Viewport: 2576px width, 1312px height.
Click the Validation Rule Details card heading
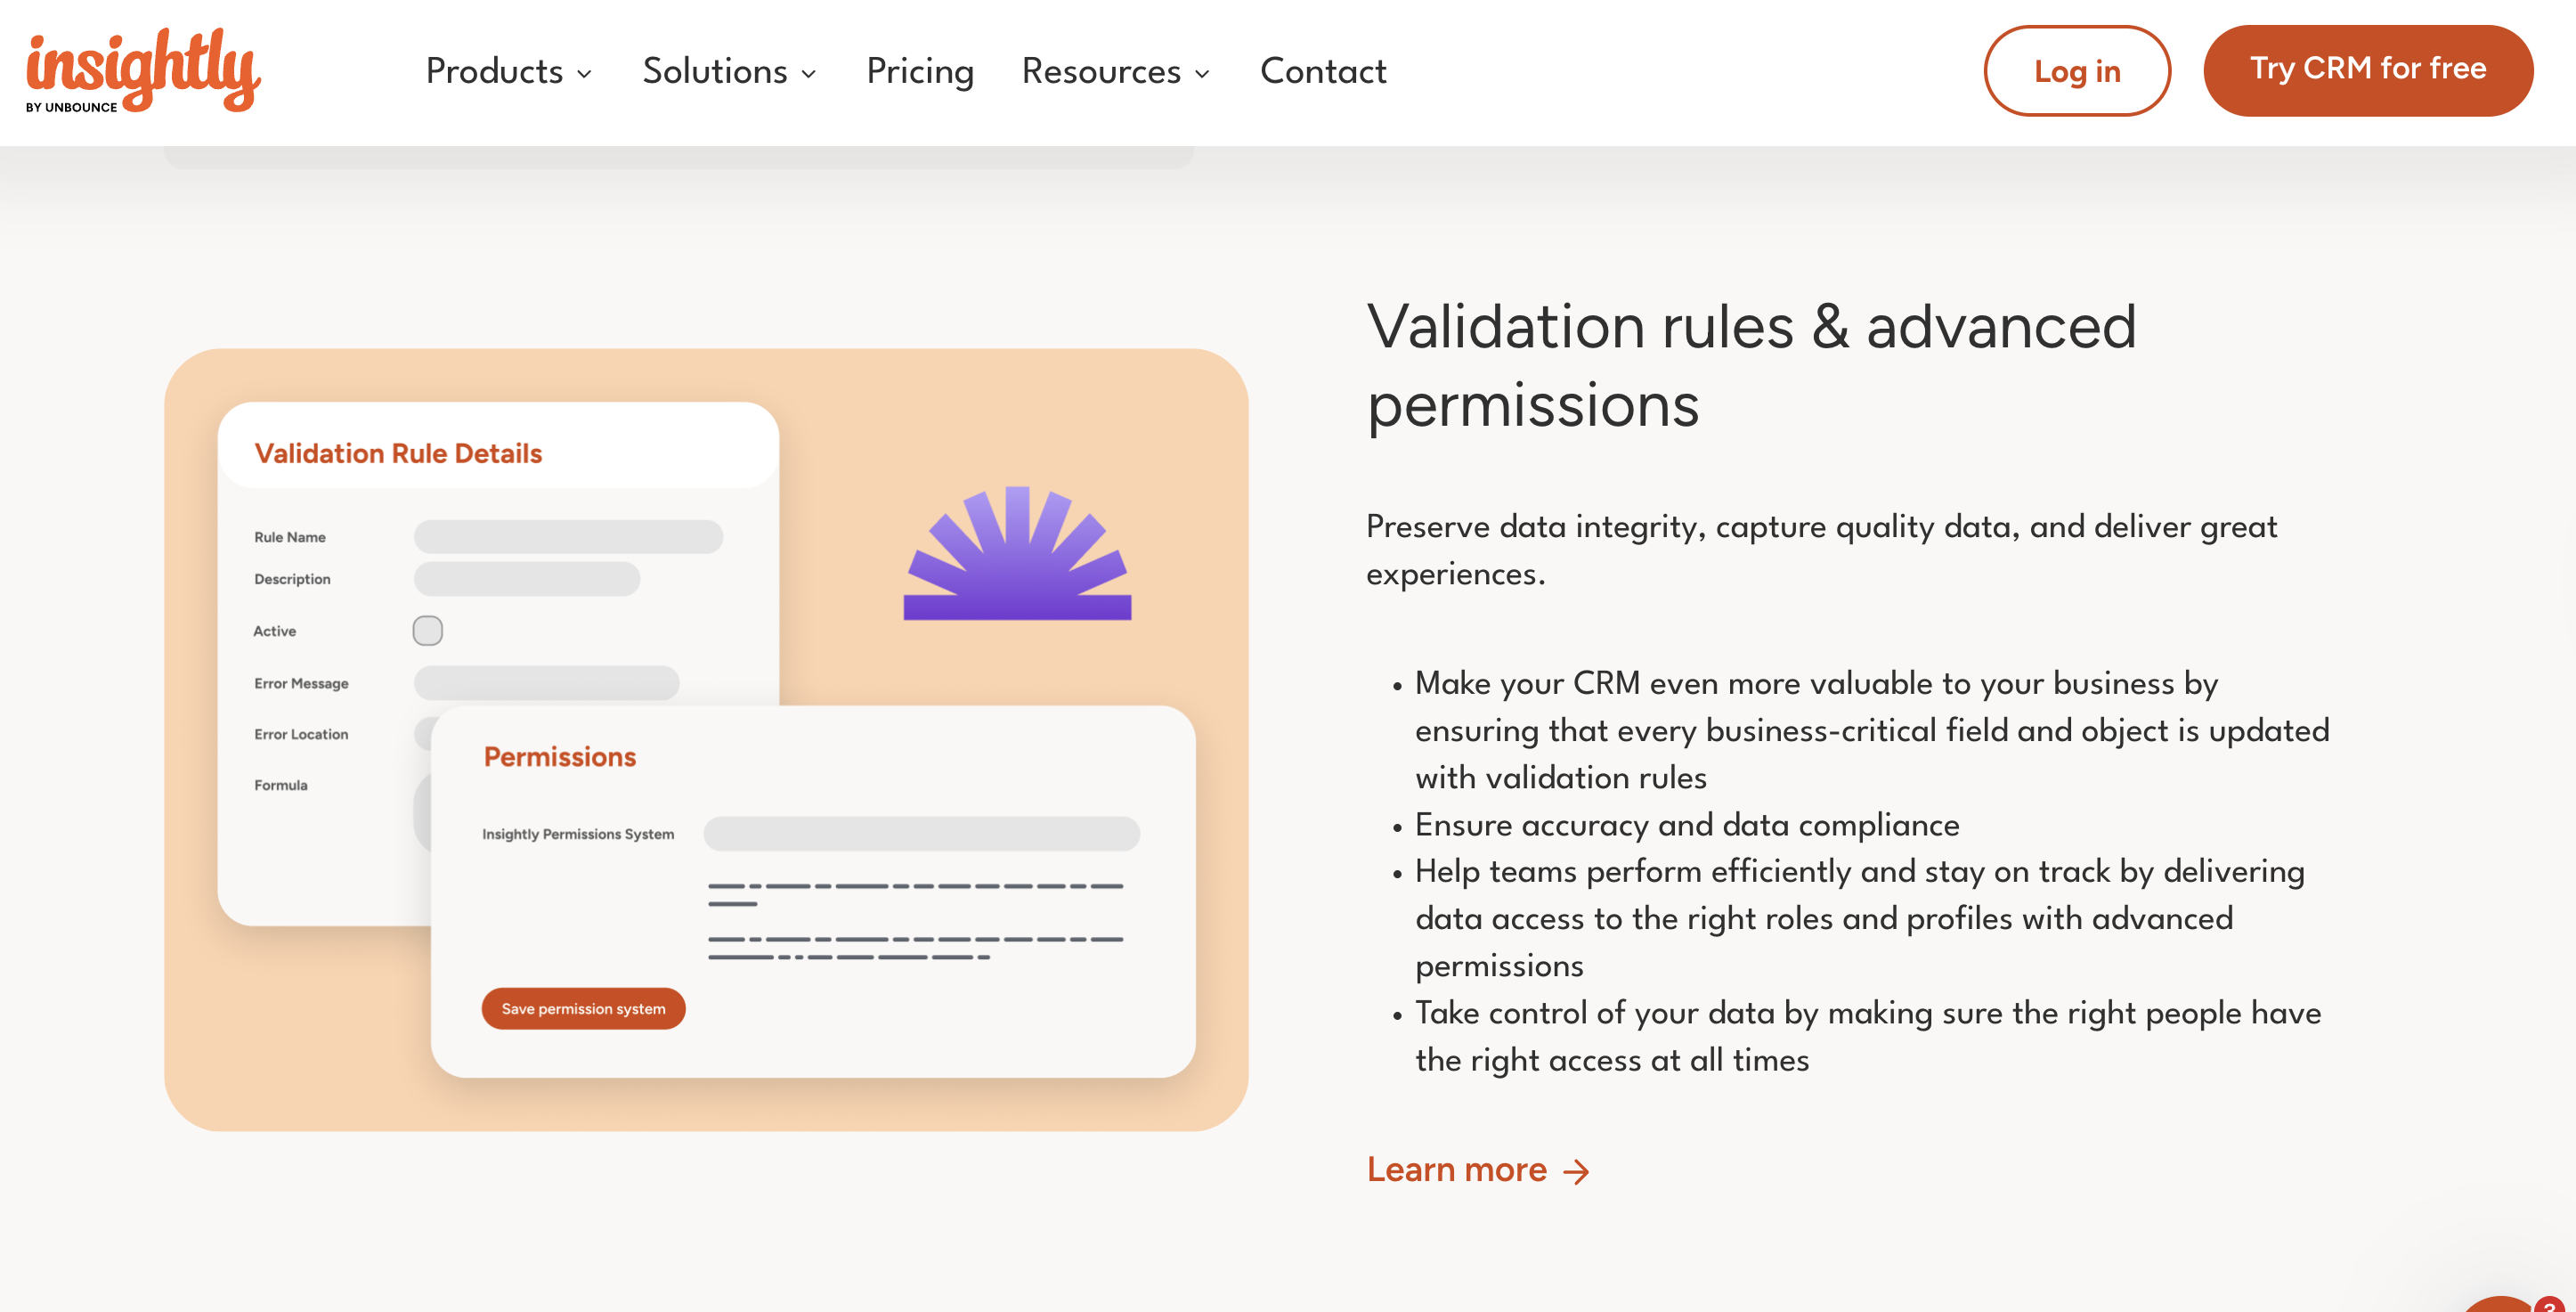coord(398,453)
